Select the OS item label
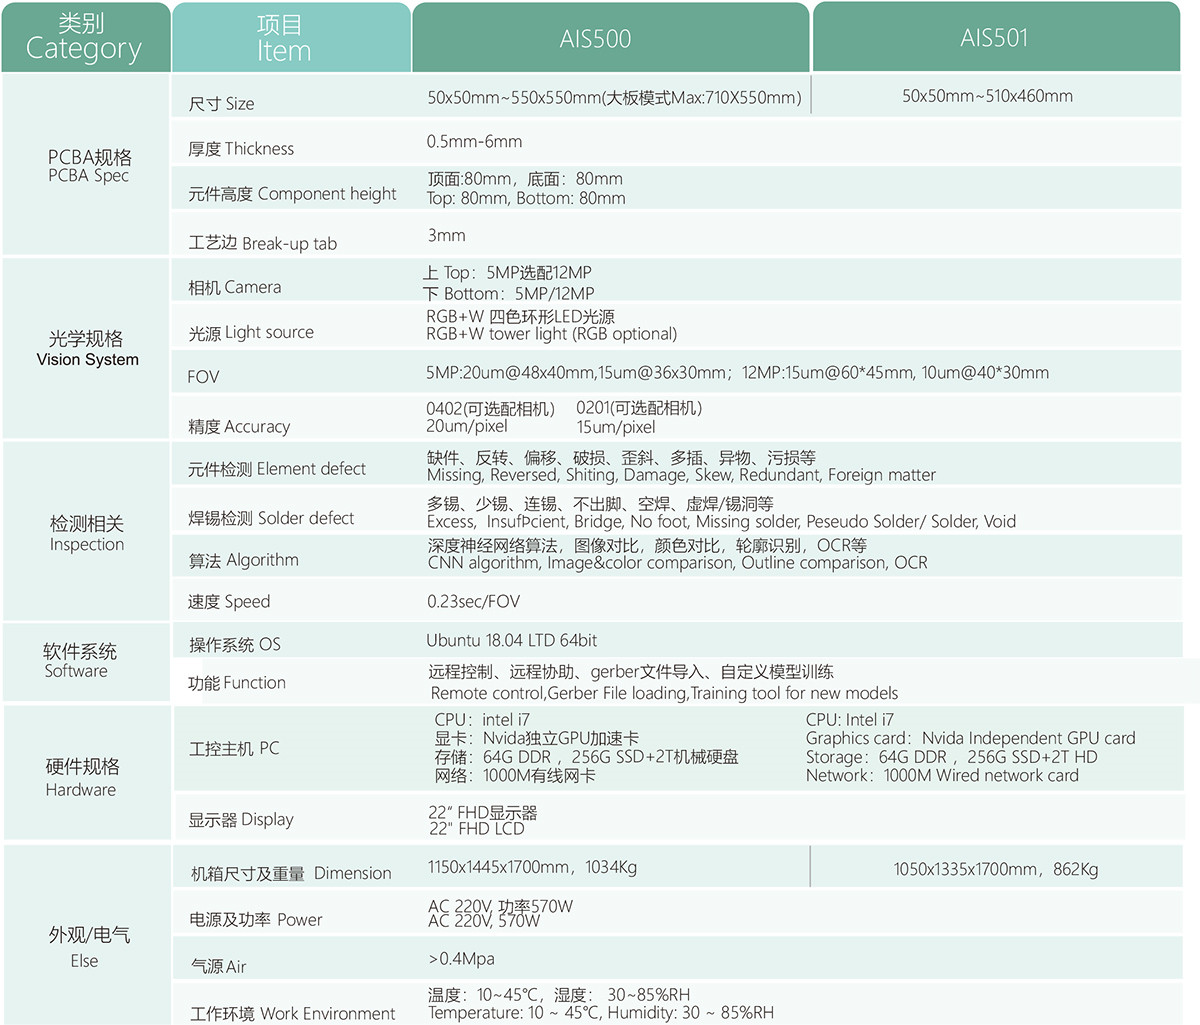 (x=234, y=644)
